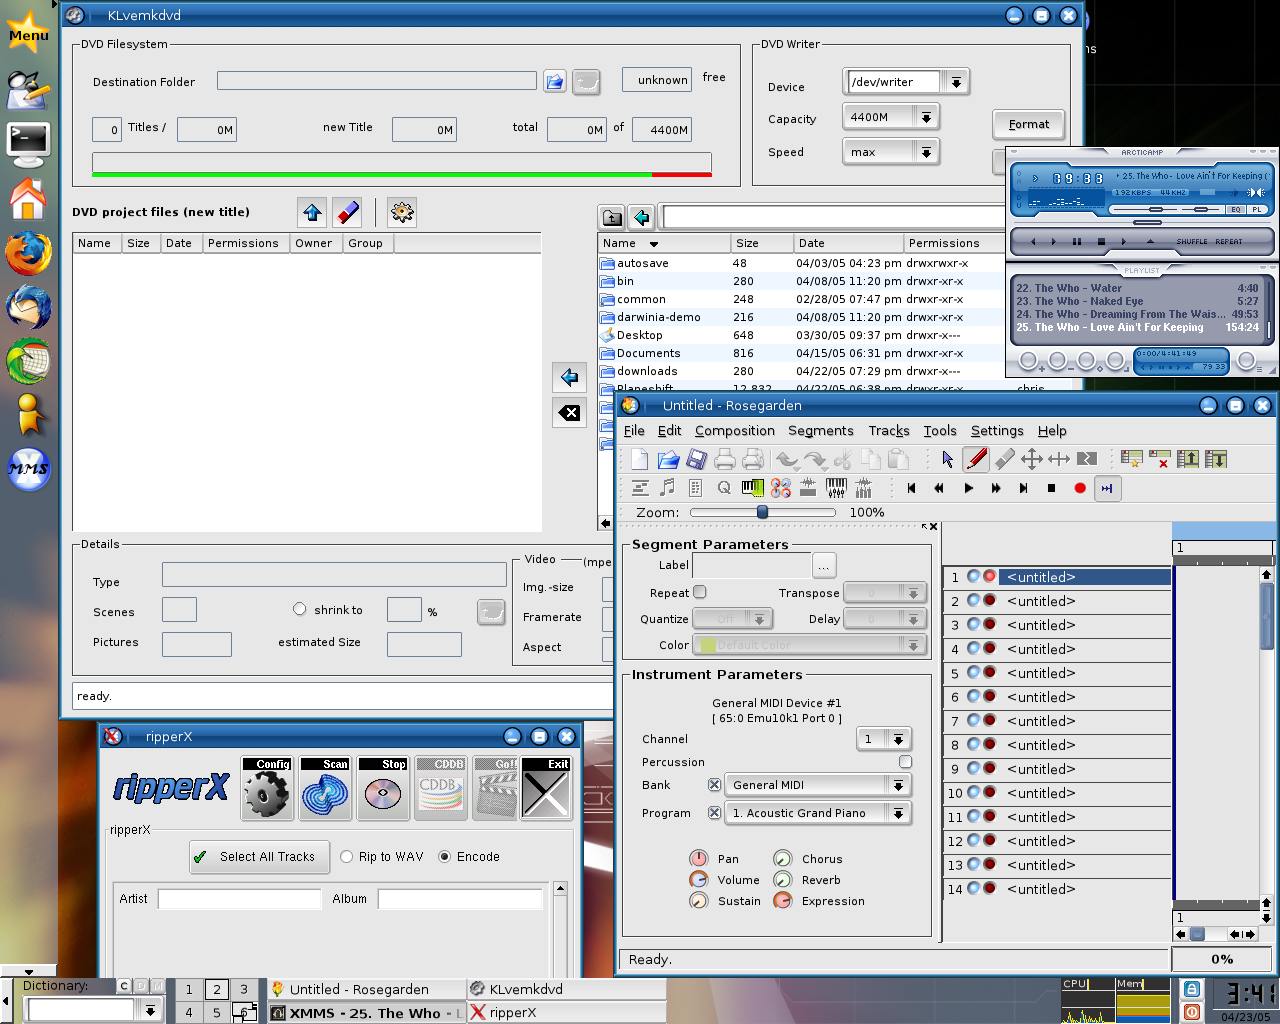Viewport: 1280px width, 1024px height.
Task: Open the Tracks menu in Rosegarden
Action: (x=889, y=431)
